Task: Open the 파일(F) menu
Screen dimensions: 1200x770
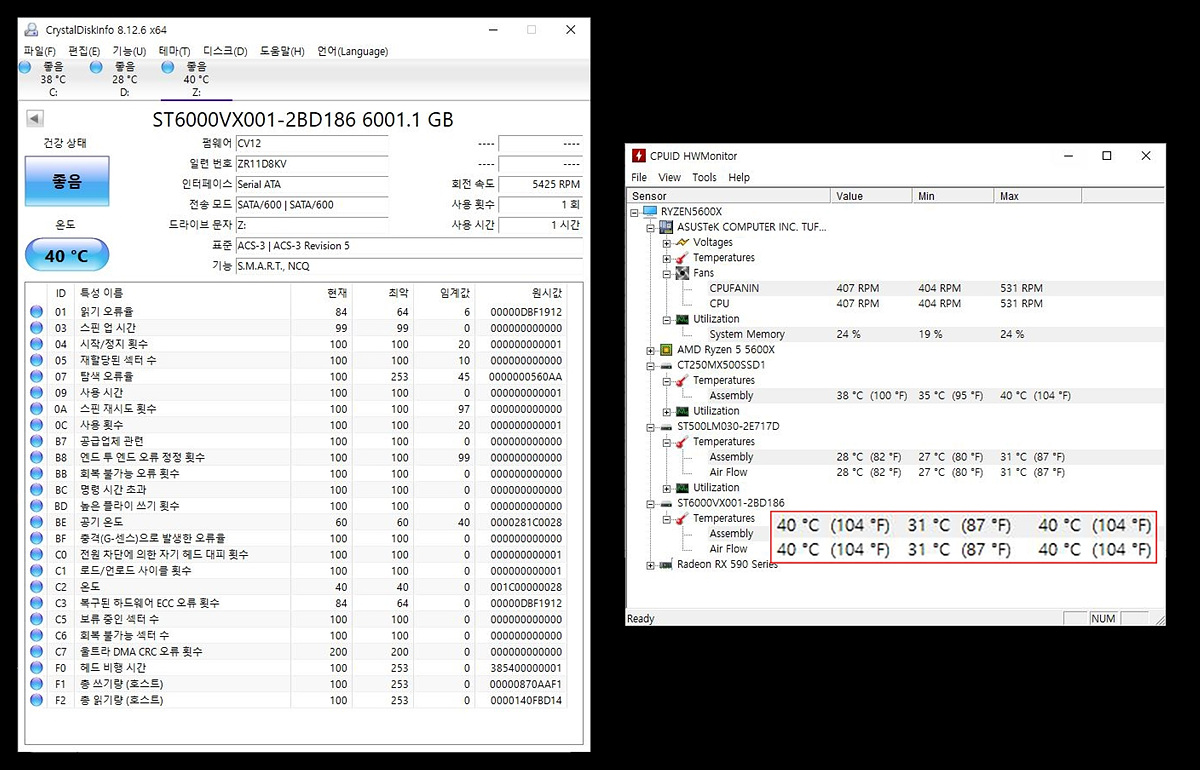Action: pyautogui.click(x=39, y=51)
